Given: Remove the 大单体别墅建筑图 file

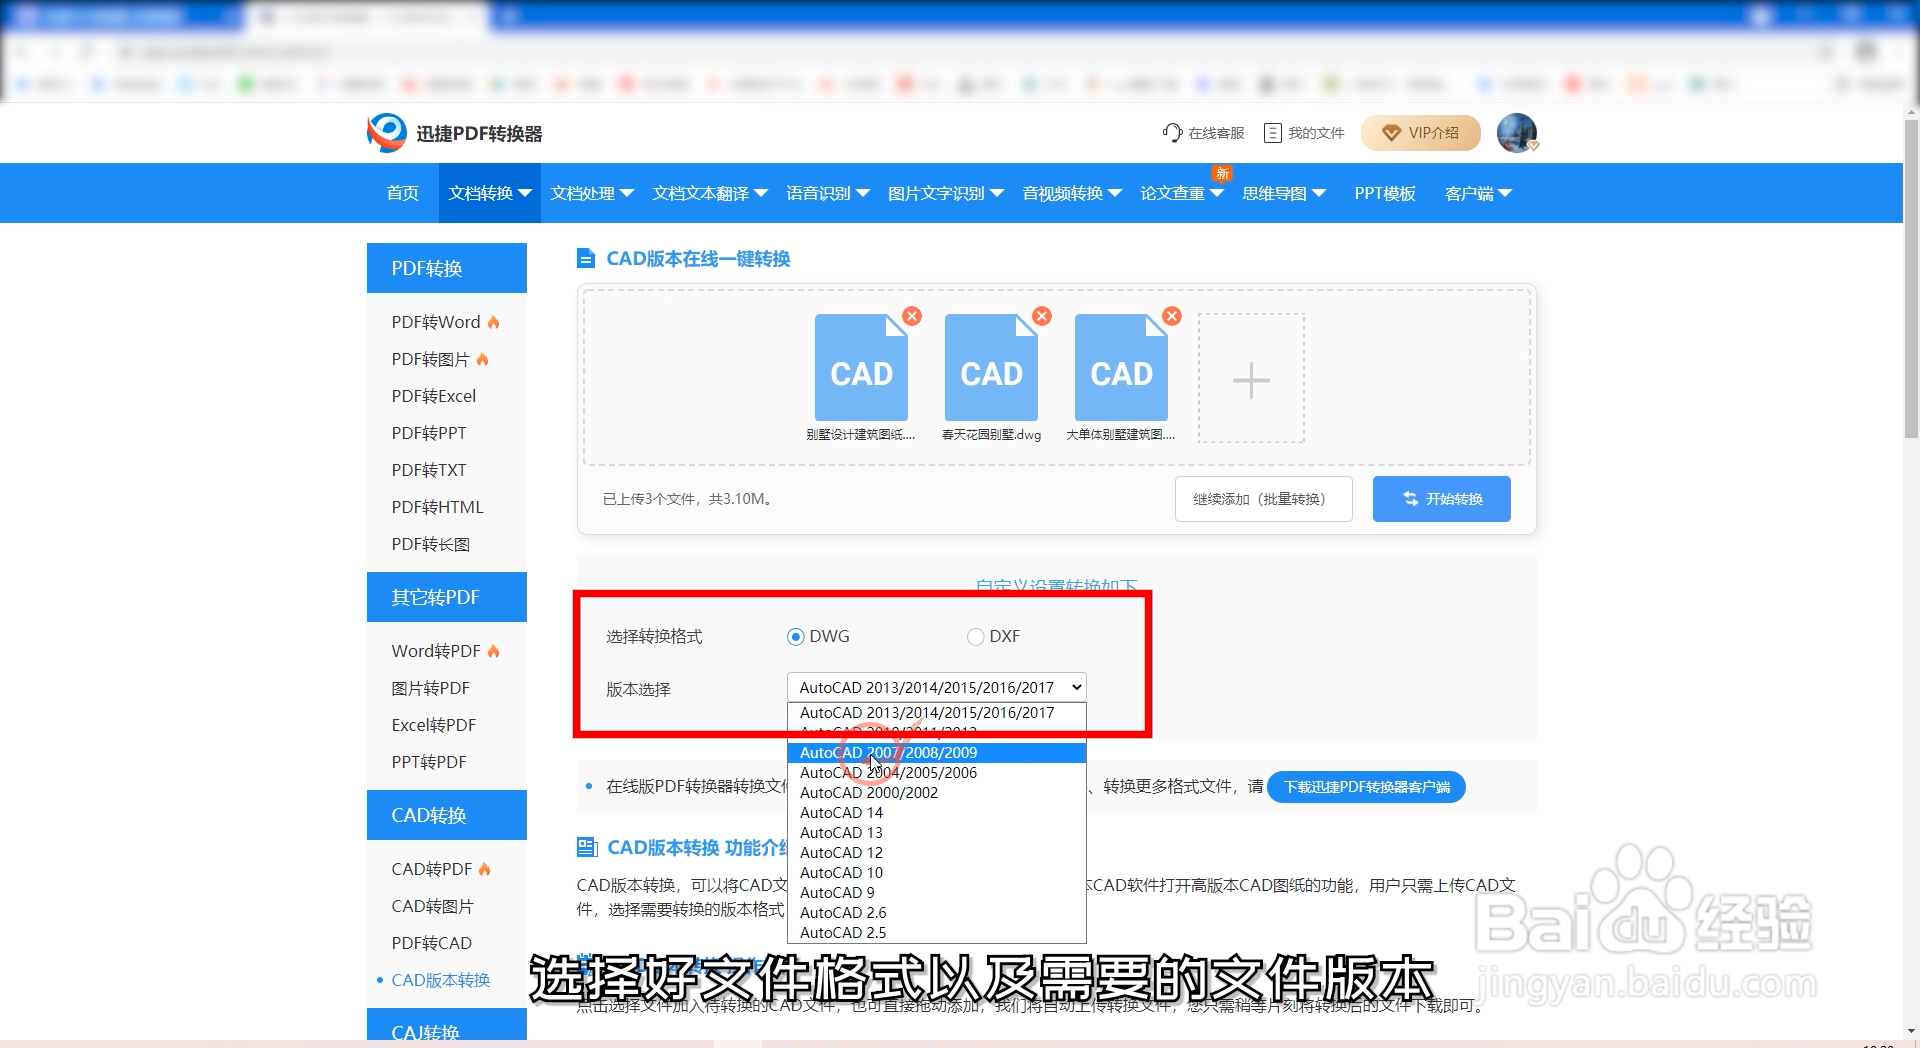Looking at the screenshot, I should 1172,316.
